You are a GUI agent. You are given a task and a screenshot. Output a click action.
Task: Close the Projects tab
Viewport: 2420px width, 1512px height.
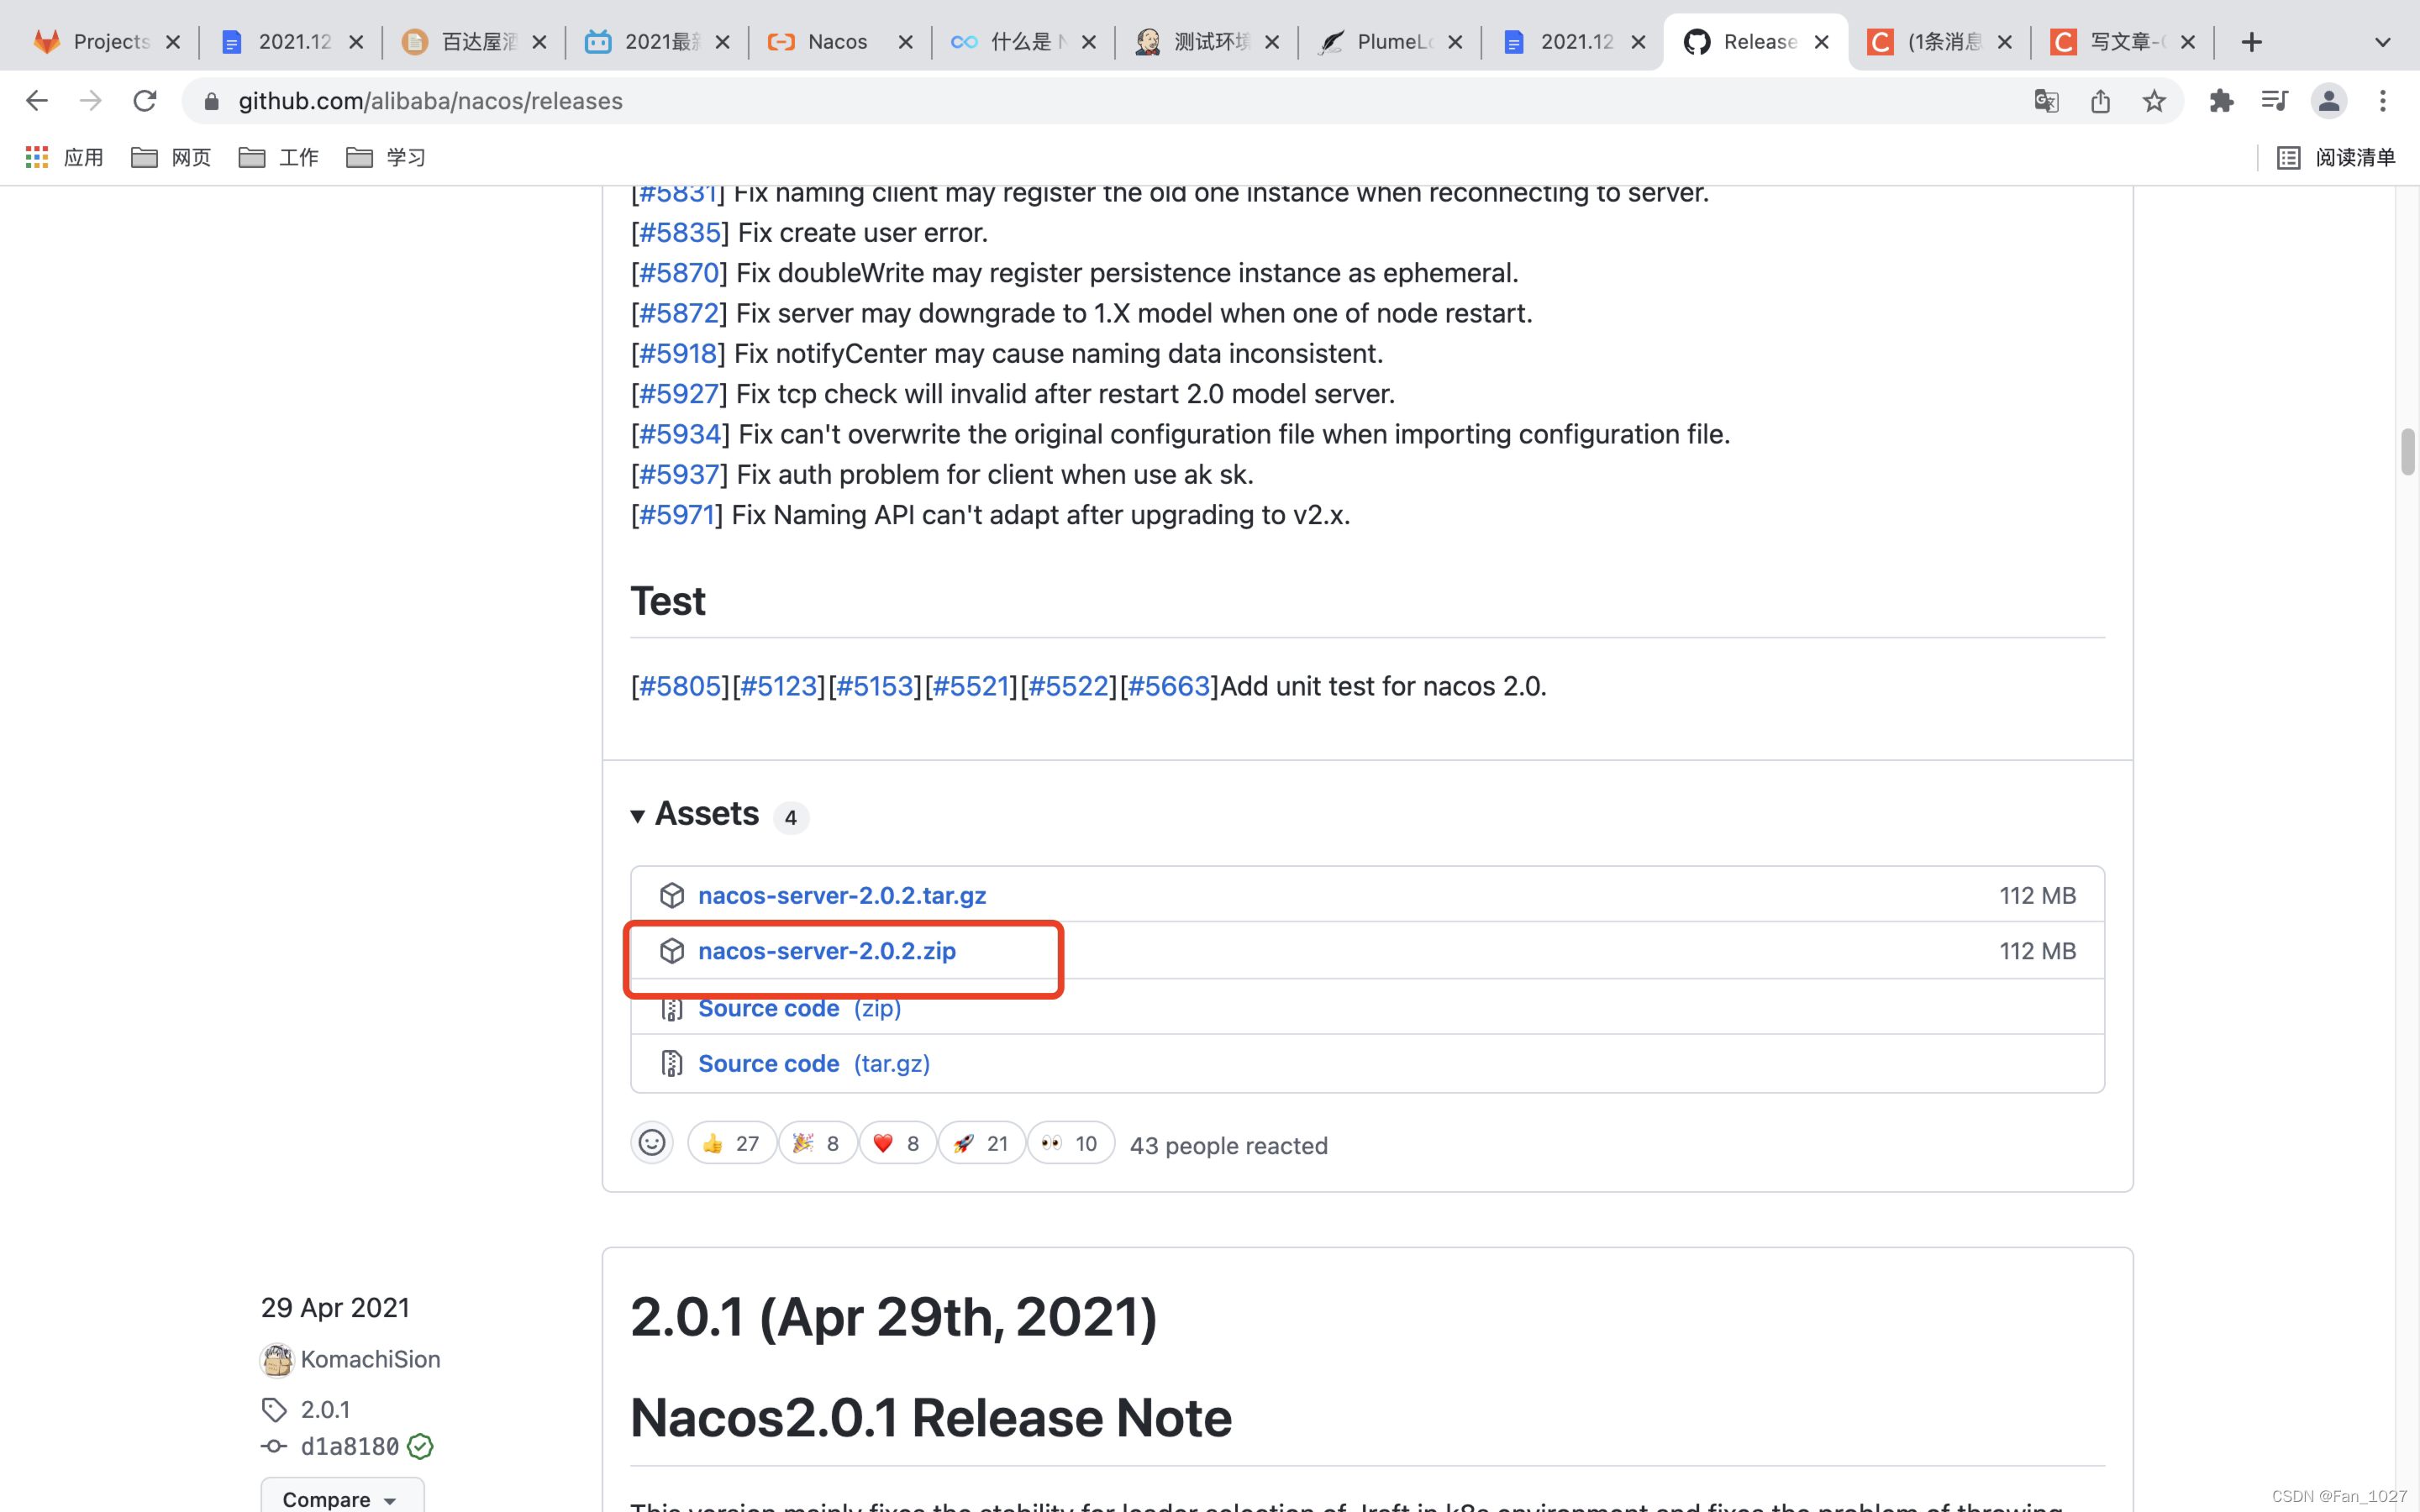[173, 42]
